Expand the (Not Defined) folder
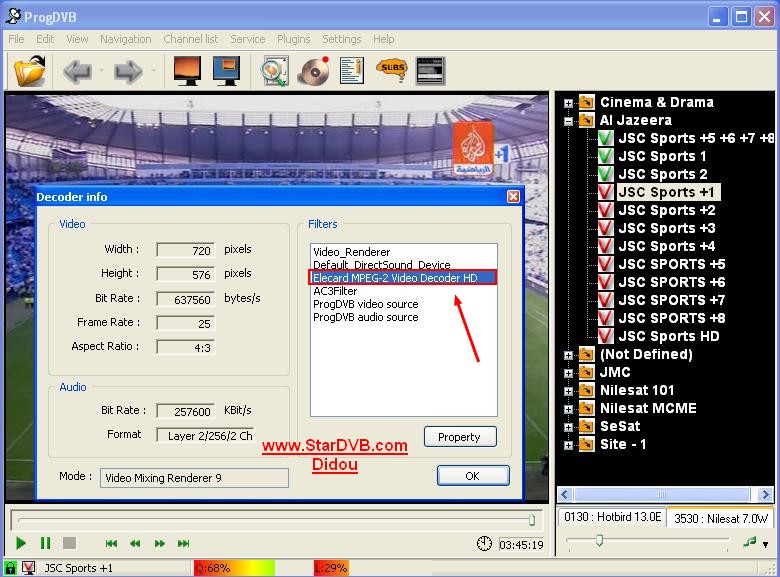780x577 pixels. 568,355
